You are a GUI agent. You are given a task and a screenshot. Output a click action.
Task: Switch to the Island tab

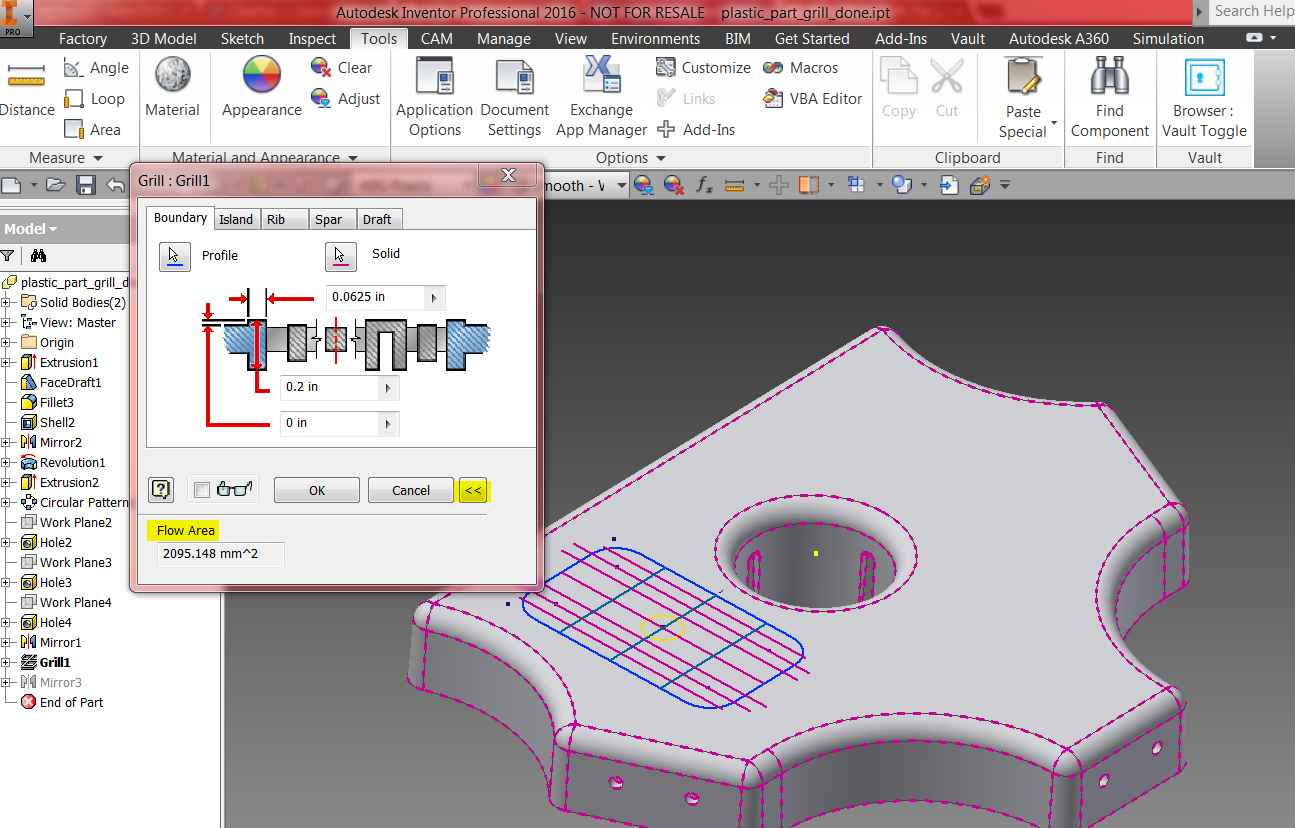tap(236, 220)
